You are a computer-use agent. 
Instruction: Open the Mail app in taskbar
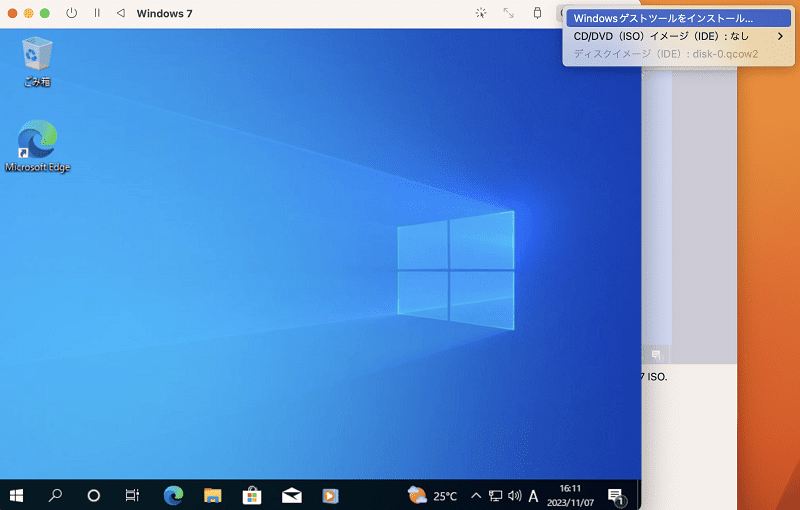click(291, 495)
